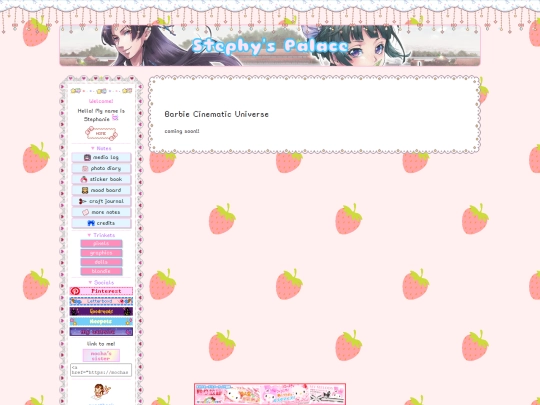
Task: Click the Stephy's Palace header banner
Action: point(270,45)
